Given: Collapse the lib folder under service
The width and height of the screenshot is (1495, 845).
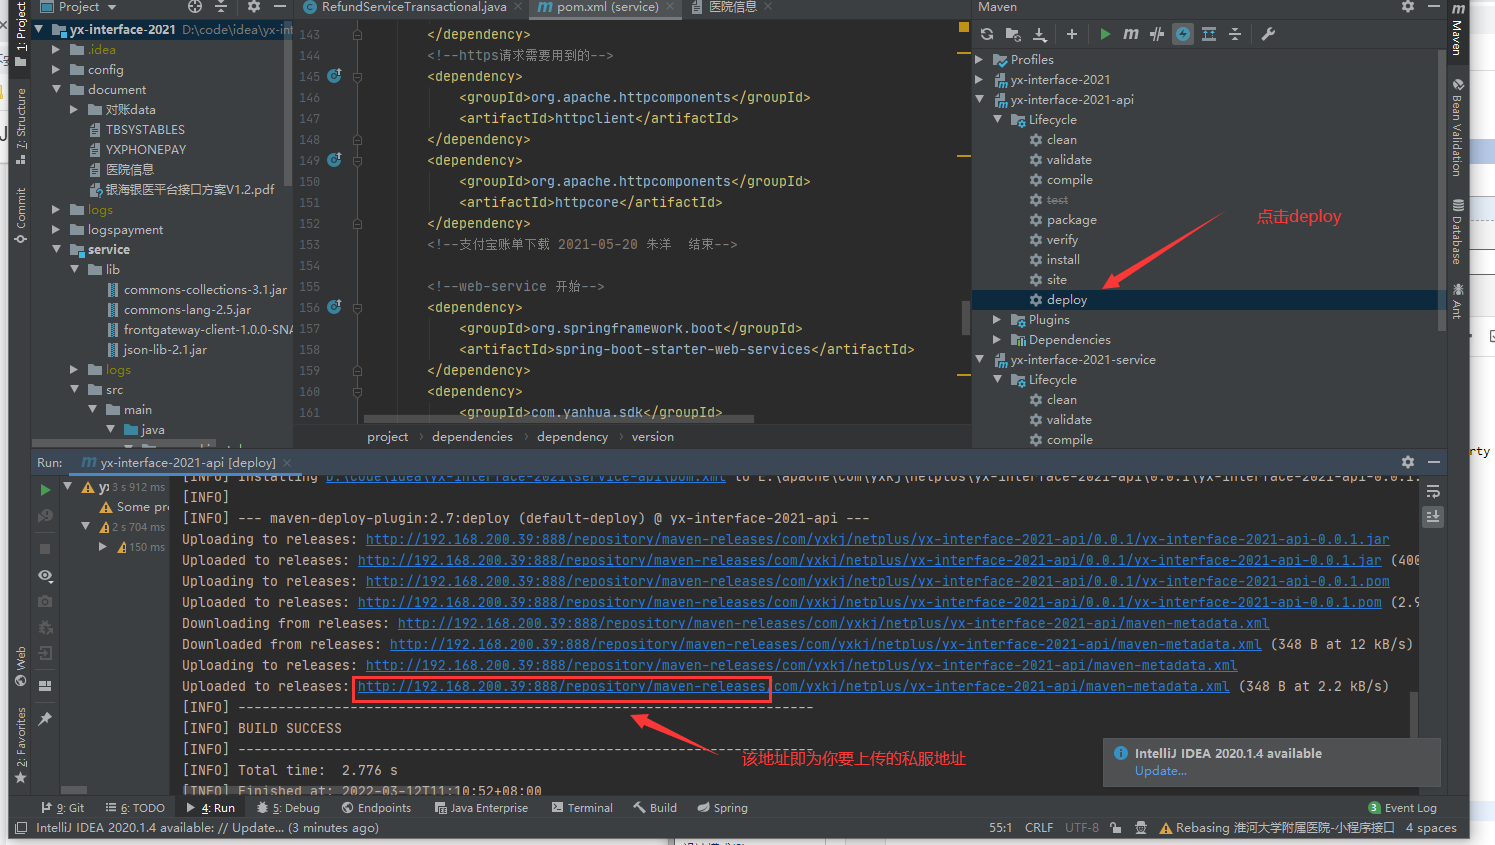Looking at the screenshot, I should [74, 269].
